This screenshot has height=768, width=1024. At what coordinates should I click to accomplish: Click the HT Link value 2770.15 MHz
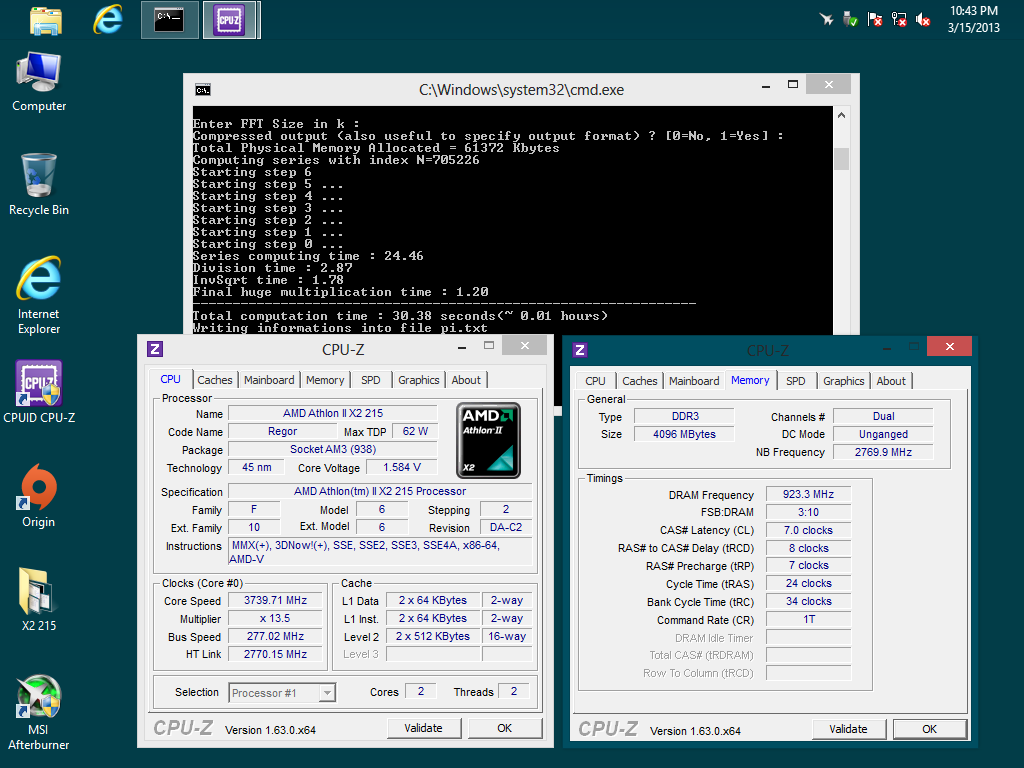click(275, 654)
